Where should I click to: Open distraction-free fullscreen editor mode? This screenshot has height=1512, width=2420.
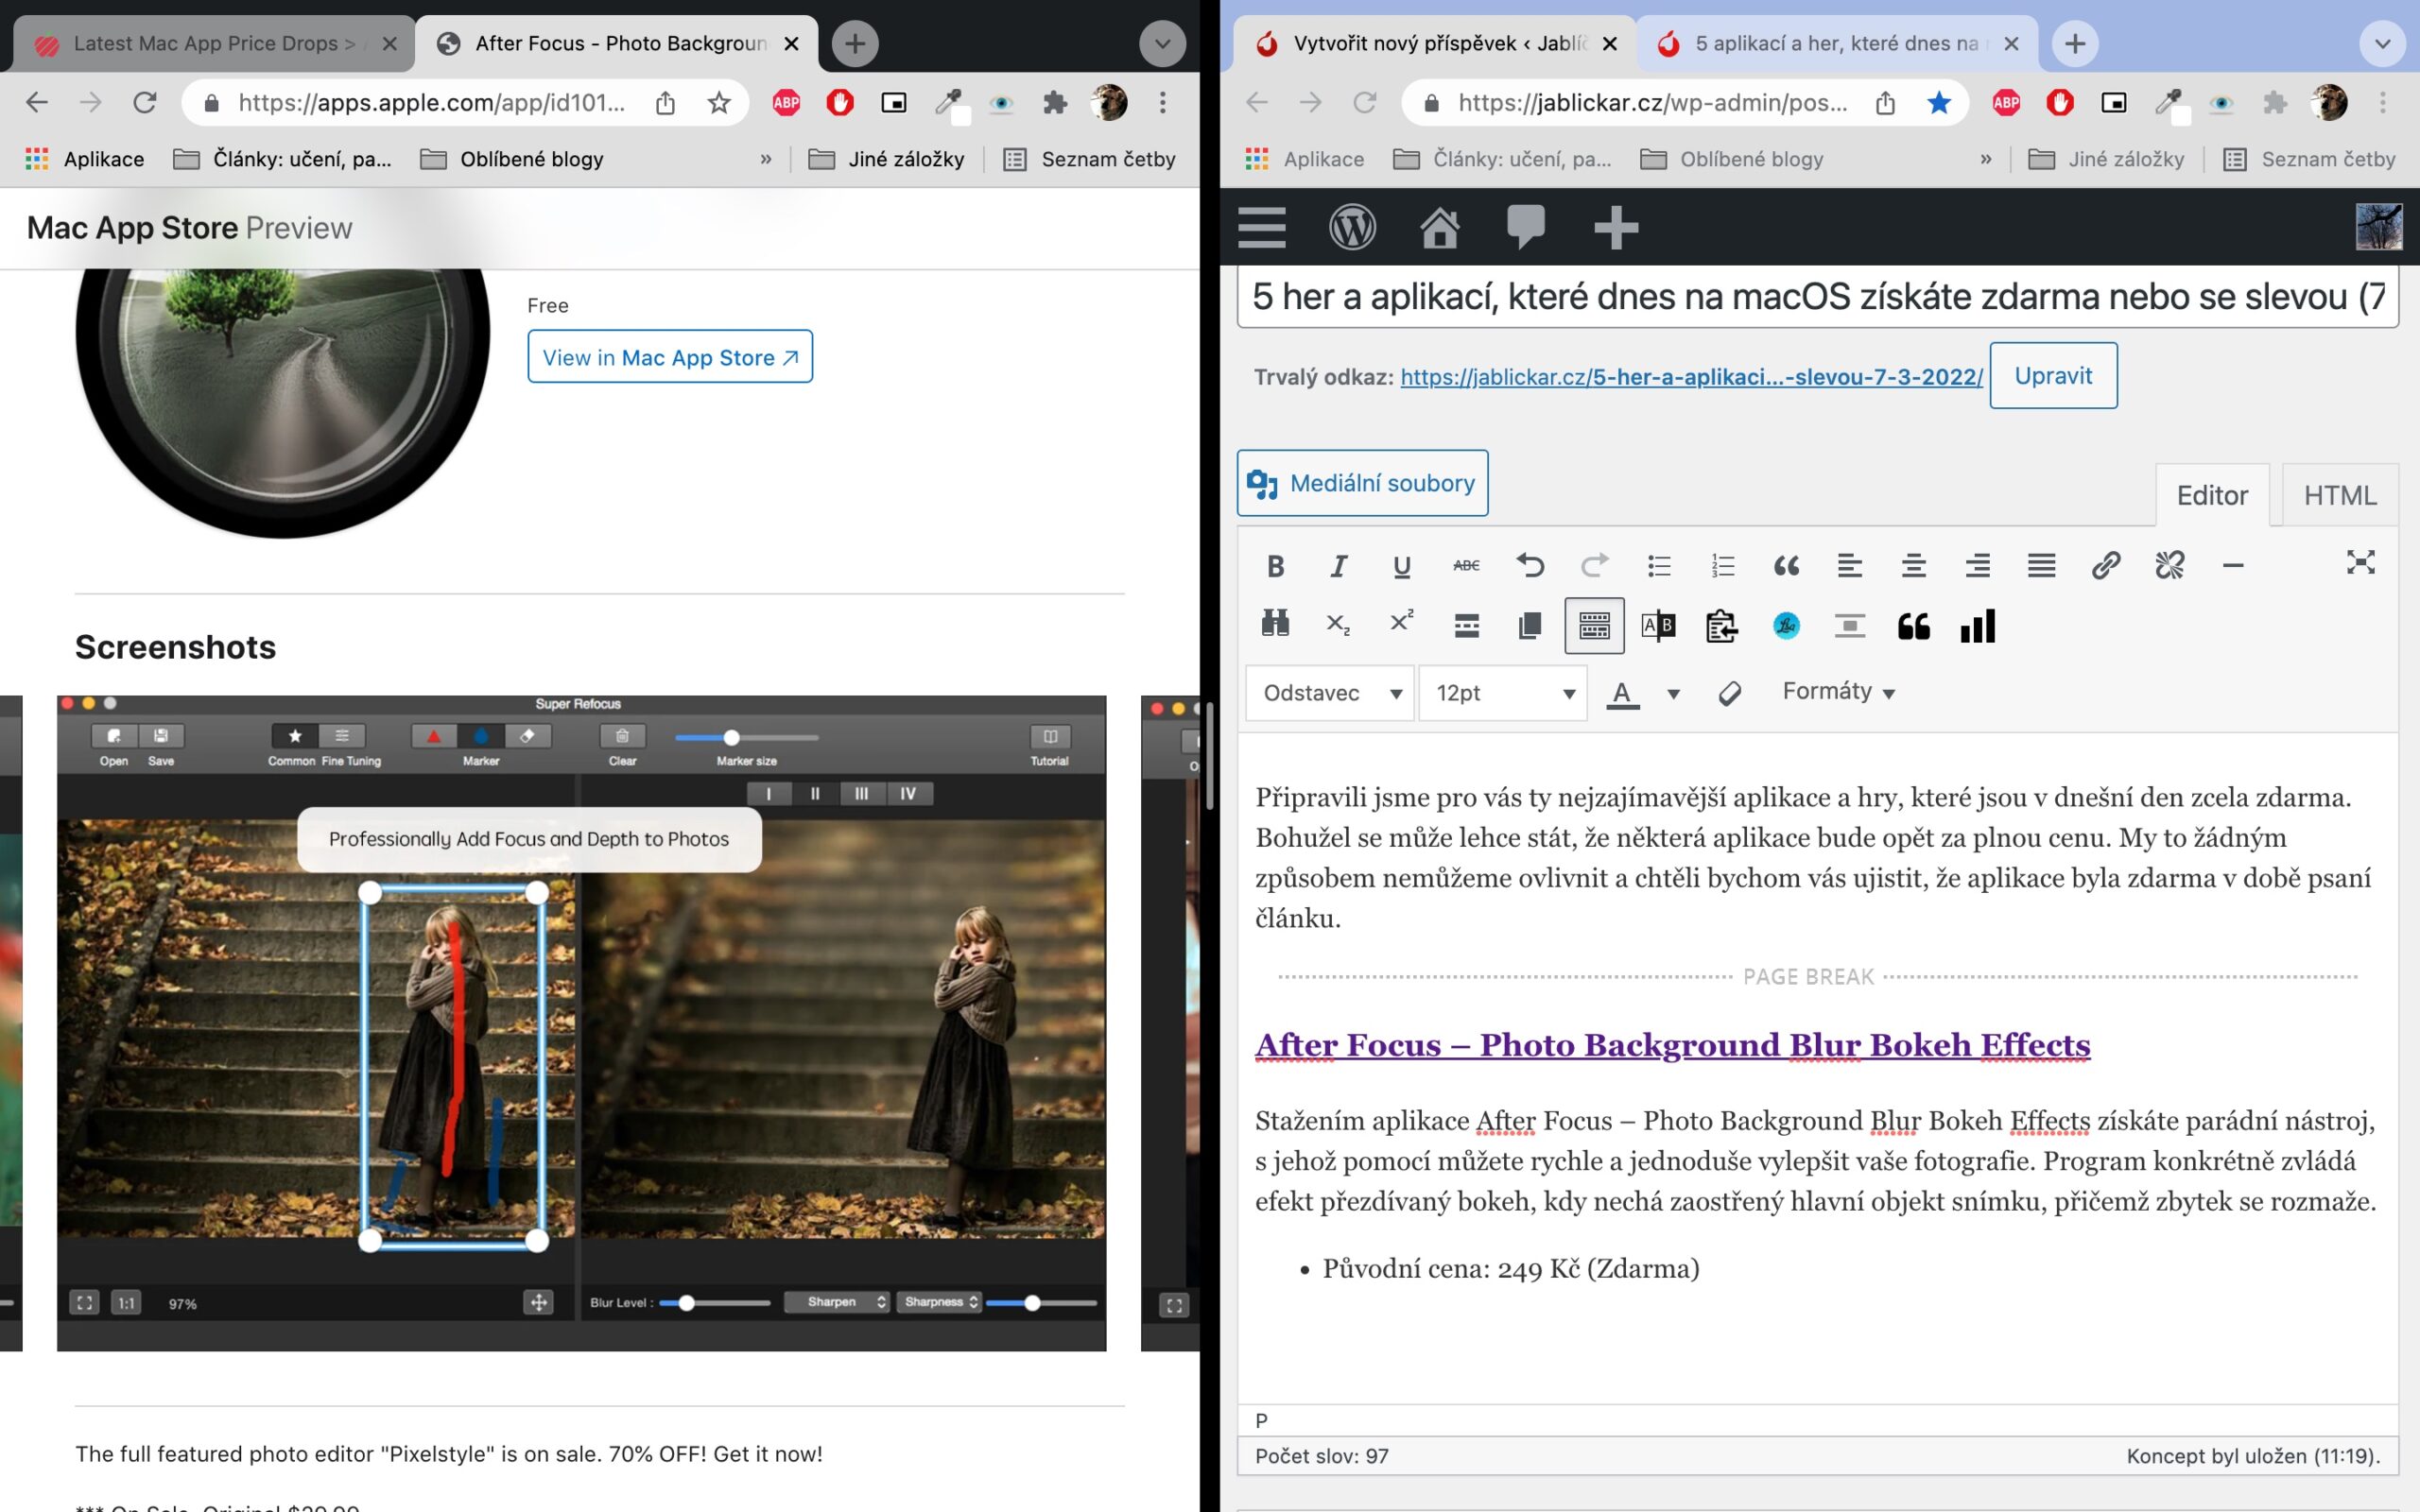click(x=2360, y=563)
